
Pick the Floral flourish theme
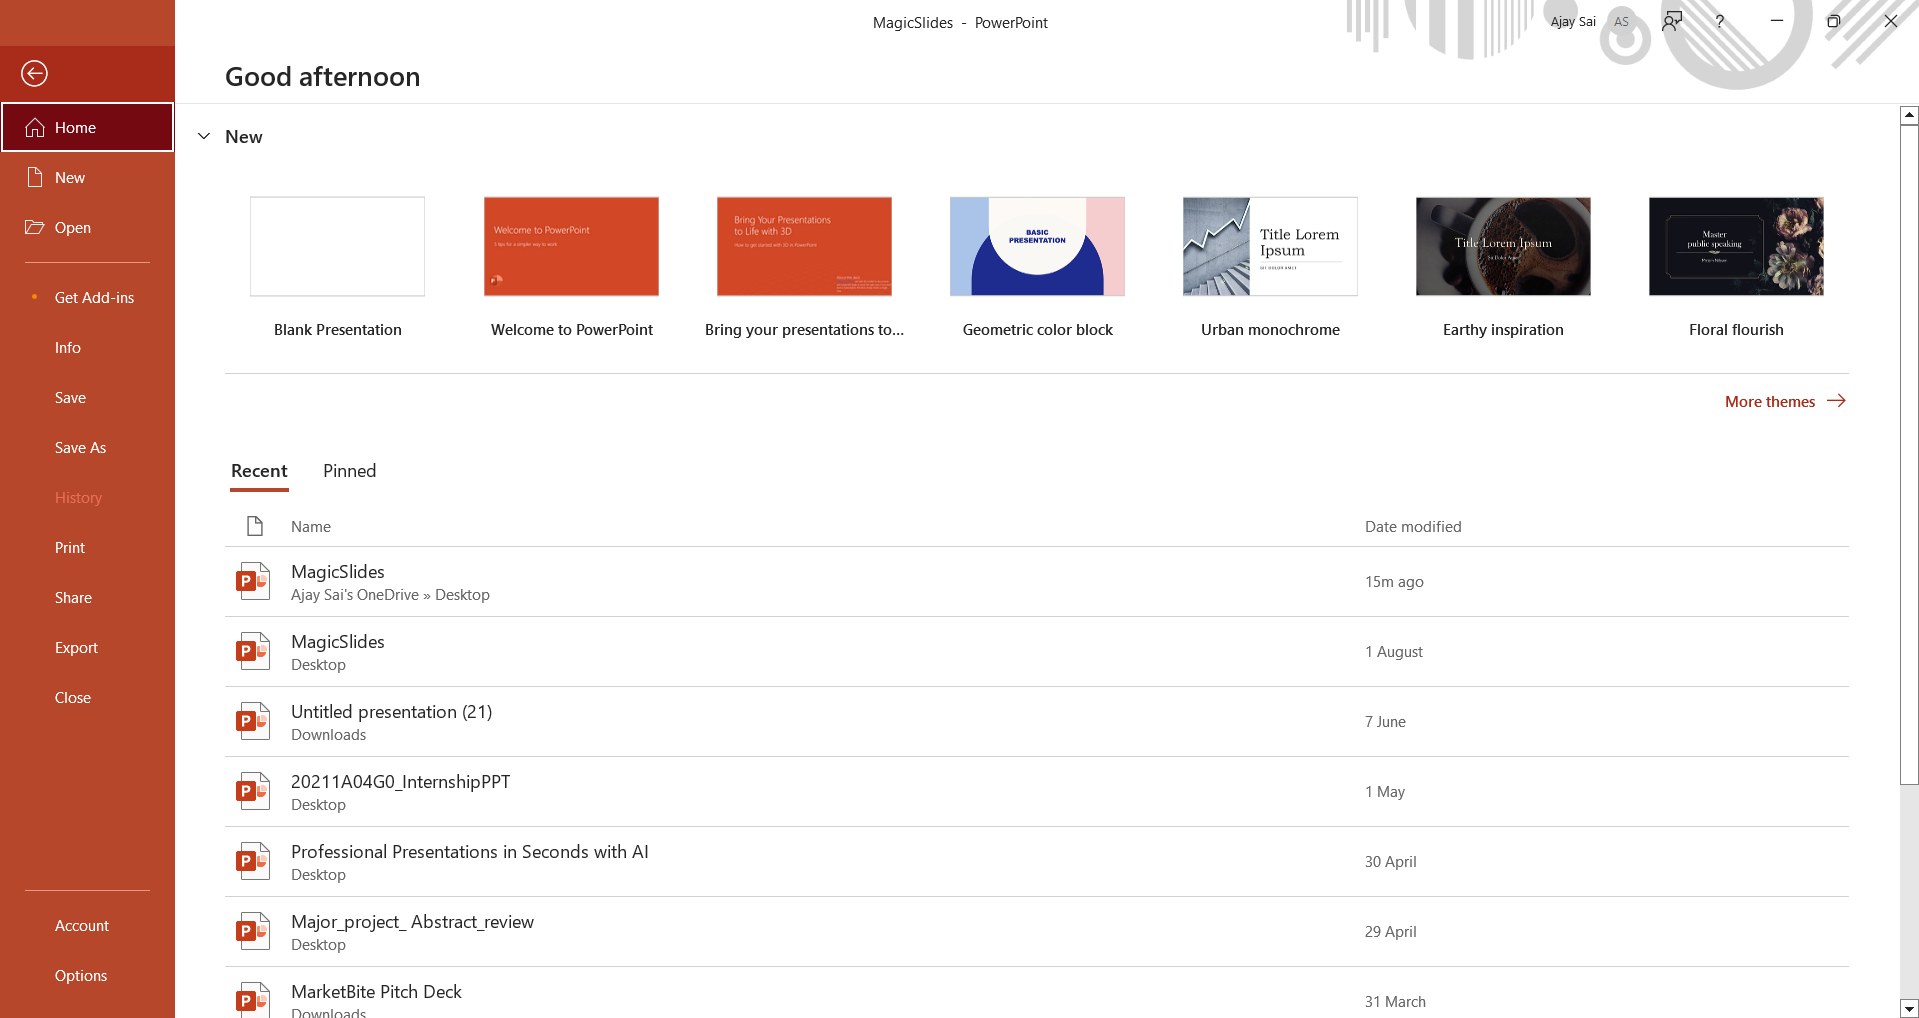1736,268
